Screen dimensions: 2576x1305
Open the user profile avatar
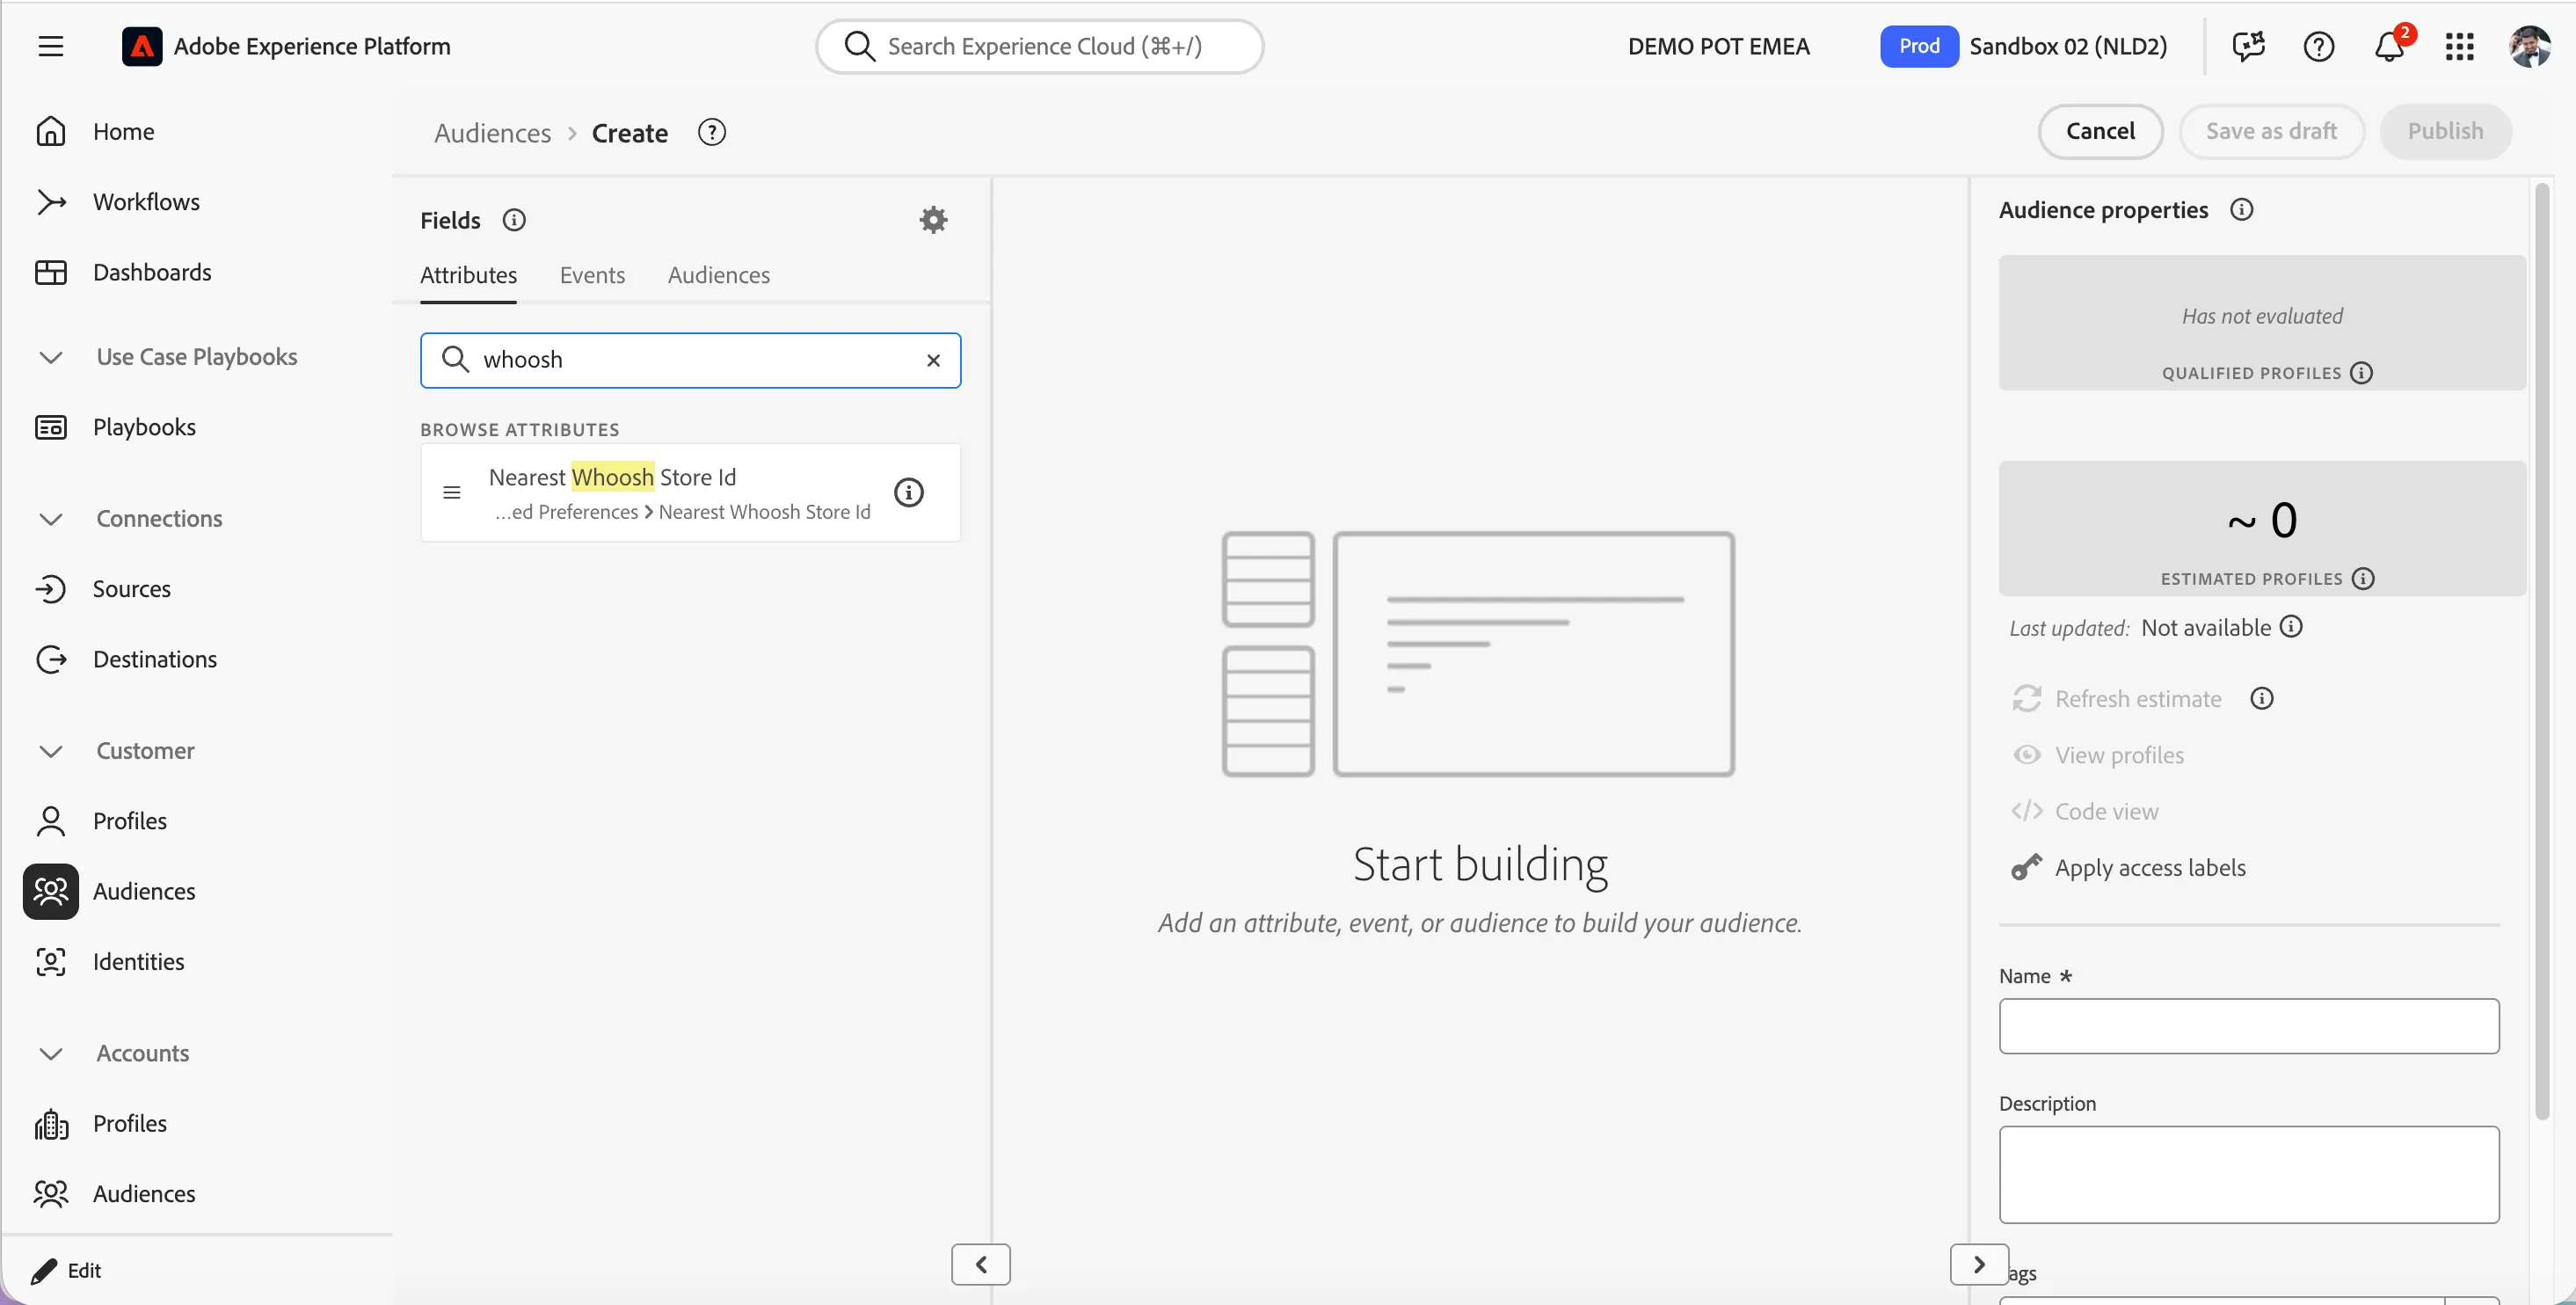(x=2530, y=46)
